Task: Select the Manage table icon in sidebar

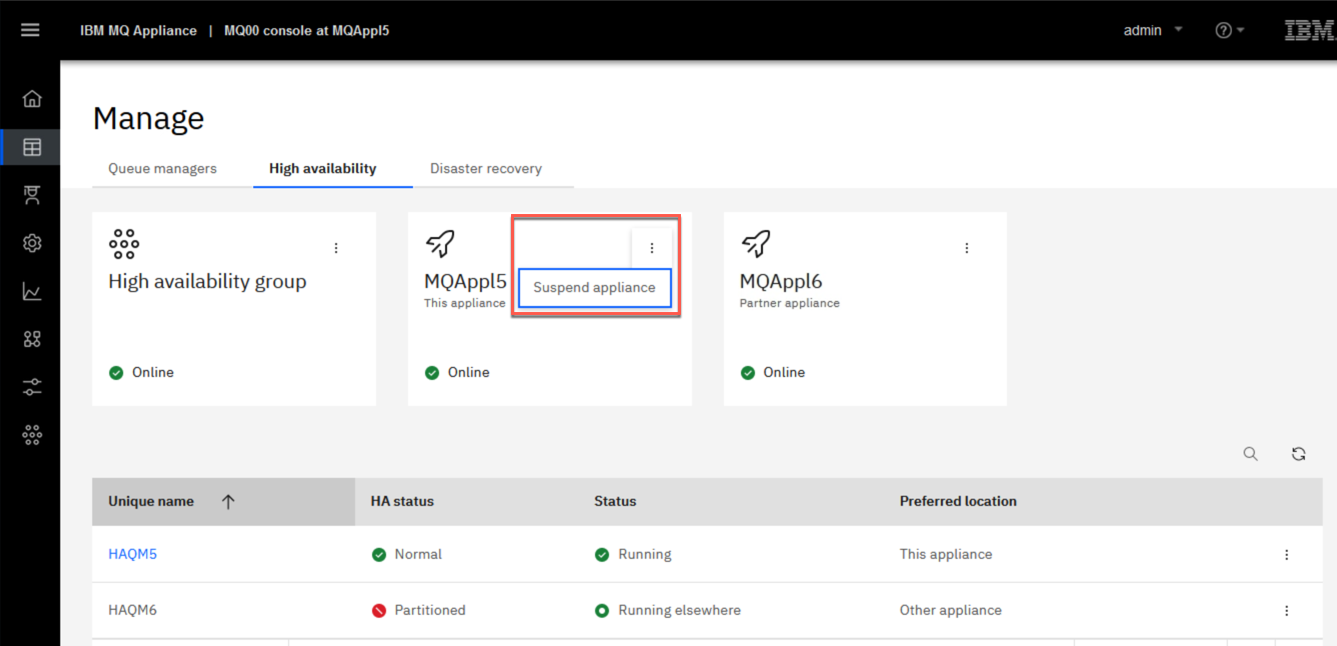Action: [x=32, y=147]
